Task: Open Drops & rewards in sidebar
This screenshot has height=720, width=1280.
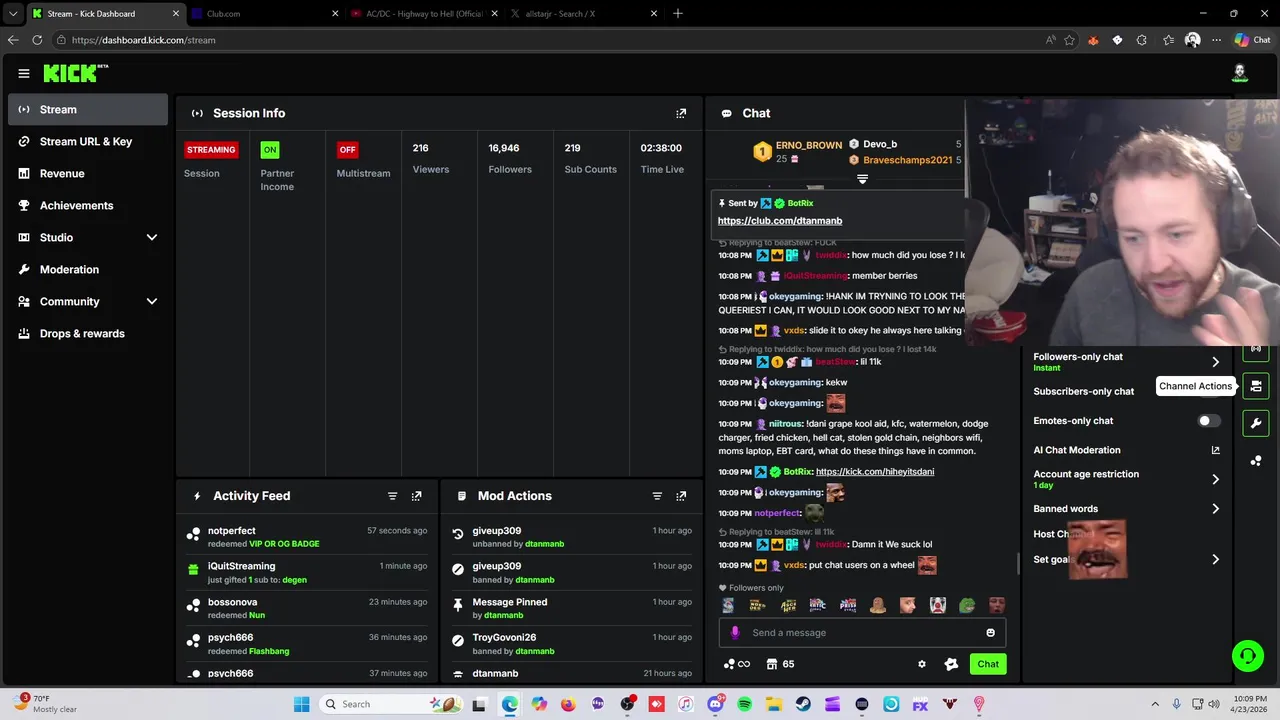Action: 88,333
